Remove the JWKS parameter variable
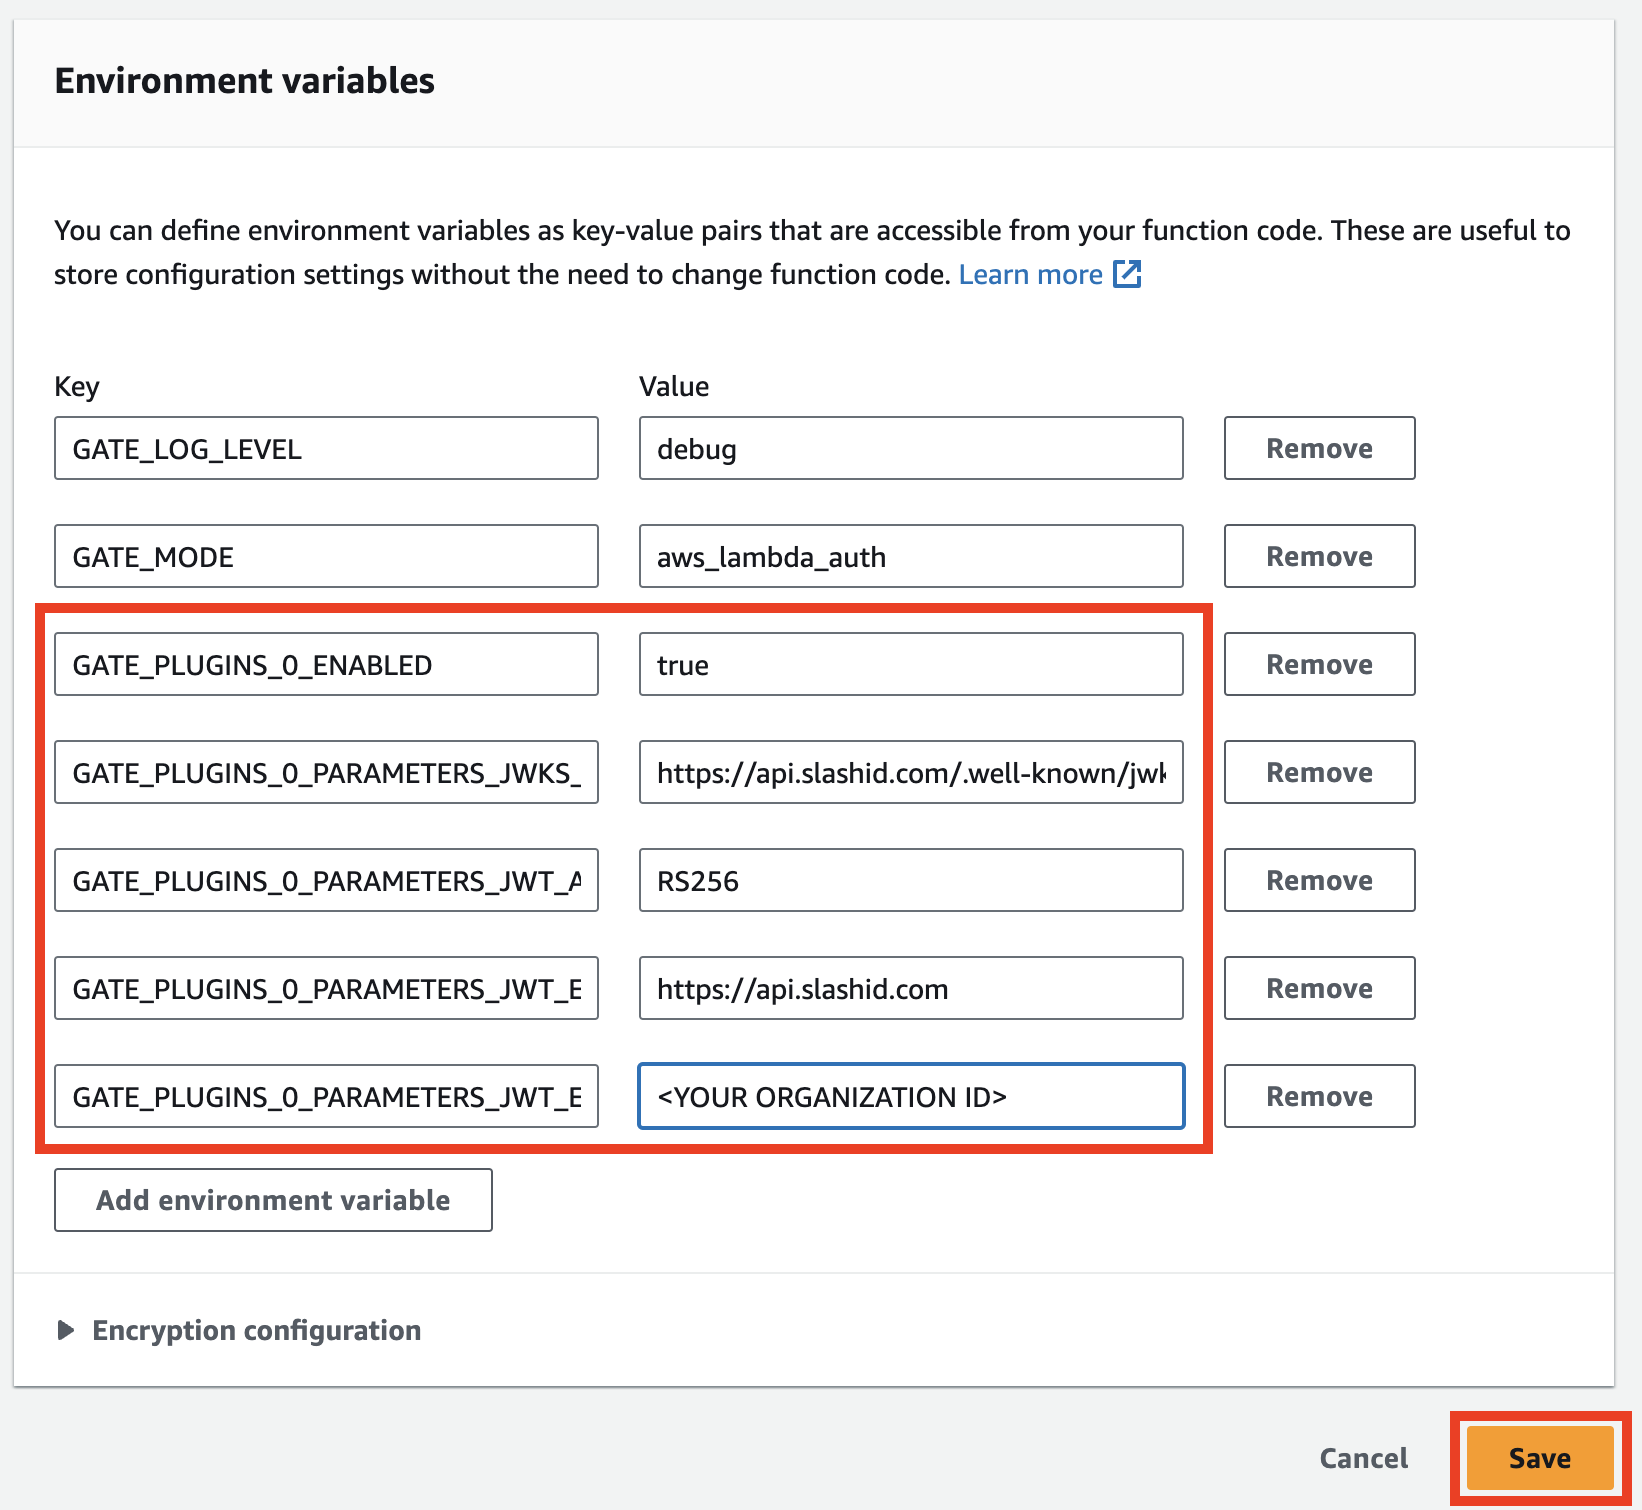The width and height of the screenshot is (1642, 1510). [1318, 772]
